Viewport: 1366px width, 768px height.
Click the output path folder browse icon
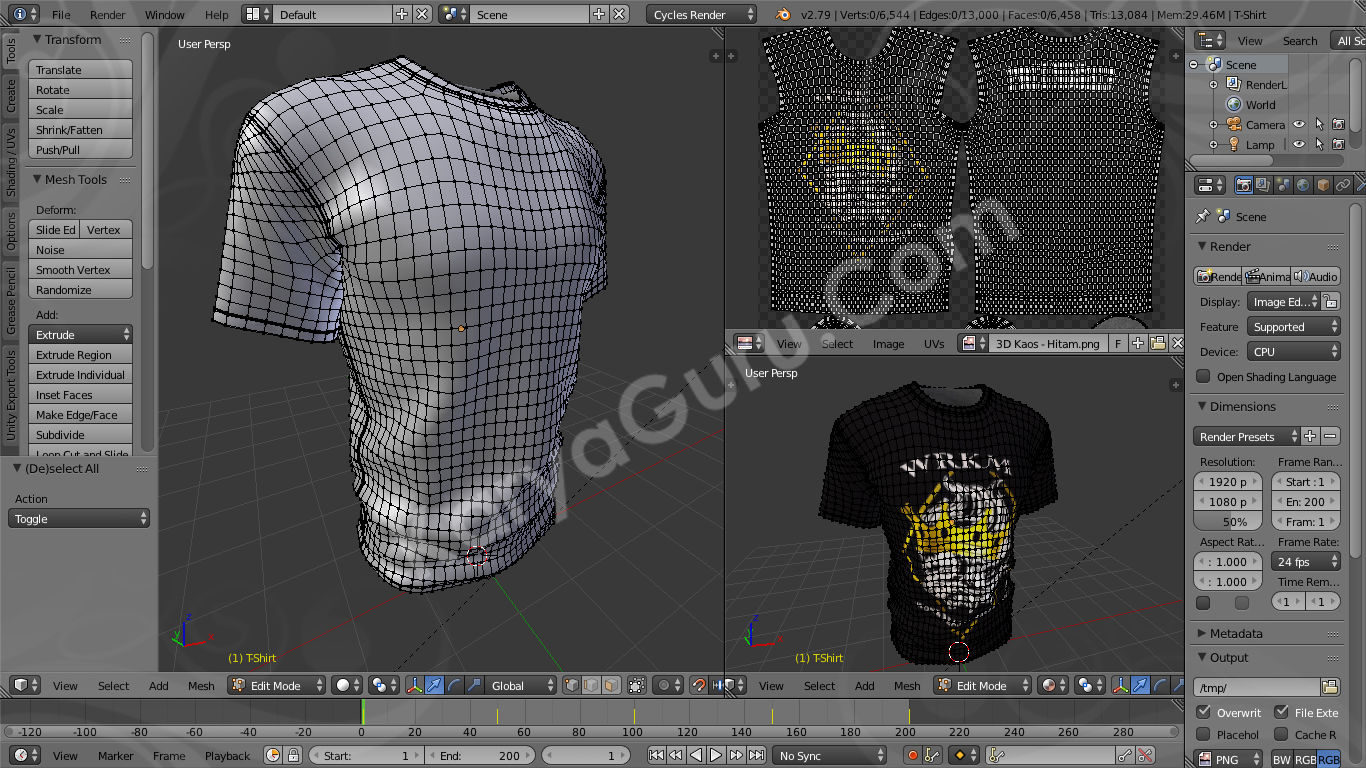(1329, 687)
